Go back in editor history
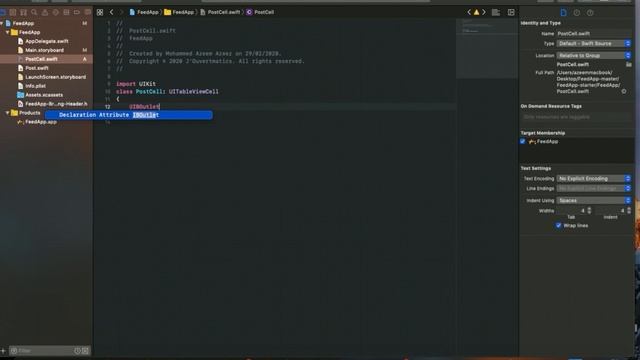 tap(111, 13)
